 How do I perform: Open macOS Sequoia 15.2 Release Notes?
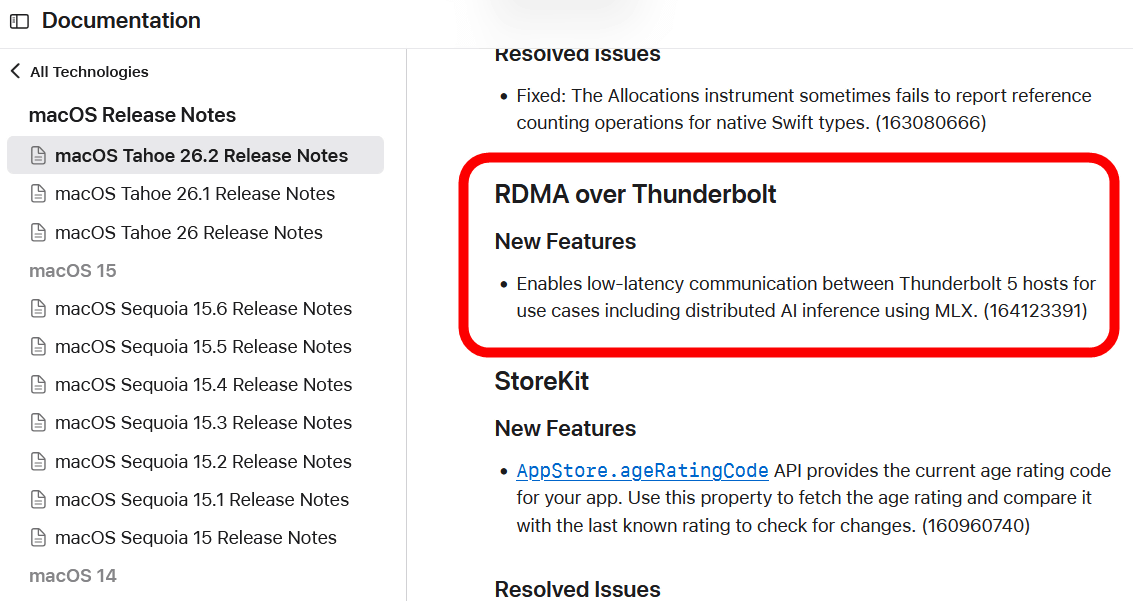203,462
